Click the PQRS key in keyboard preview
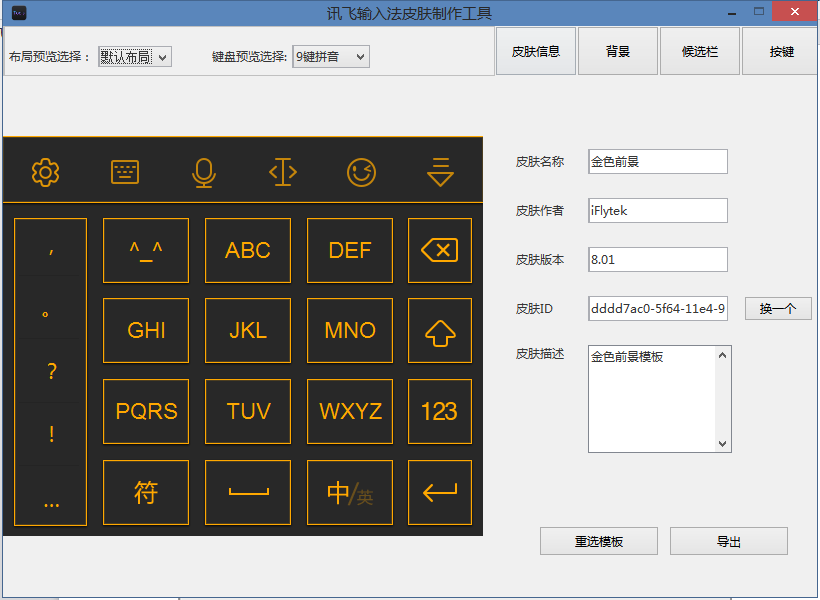The image size is (820, 600). click(x=146, y=412)
